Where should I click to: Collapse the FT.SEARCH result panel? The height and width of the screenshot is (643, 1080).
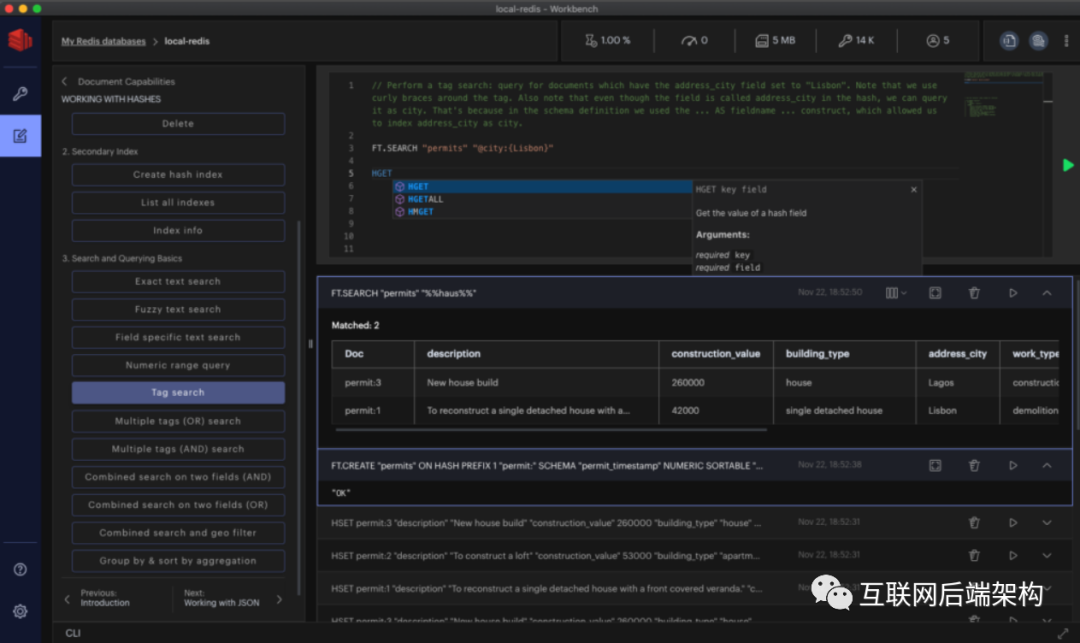pyautogui.click(x=1047, y=293)
